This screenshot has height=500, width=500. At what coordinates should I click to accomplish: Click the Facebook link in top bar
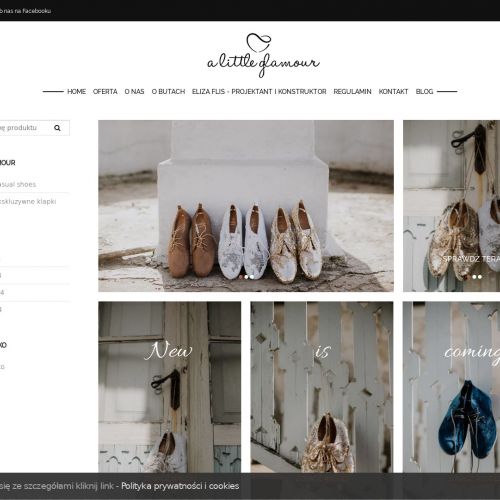tap(25, 11)
